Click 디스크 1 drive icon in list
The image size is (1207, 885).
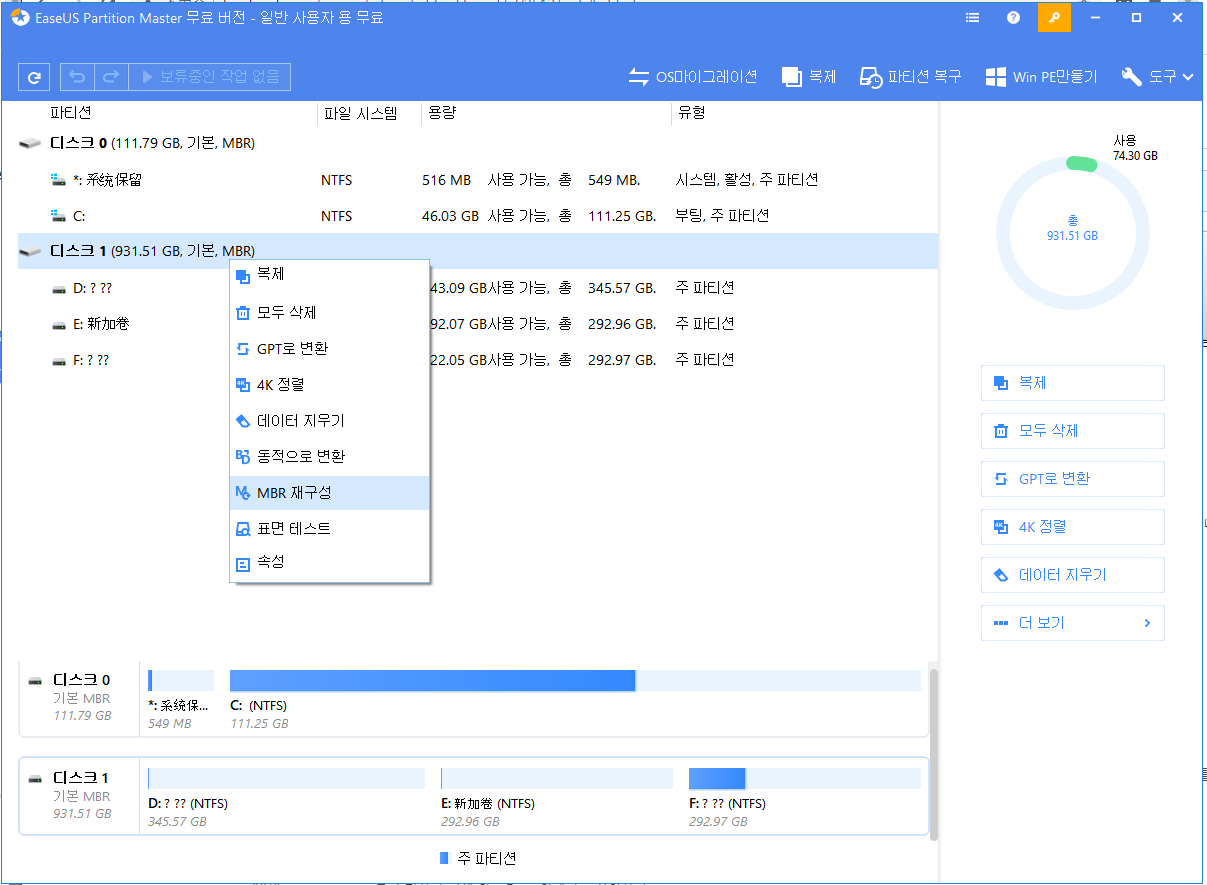pyautogui.click(x=31, y=253)
